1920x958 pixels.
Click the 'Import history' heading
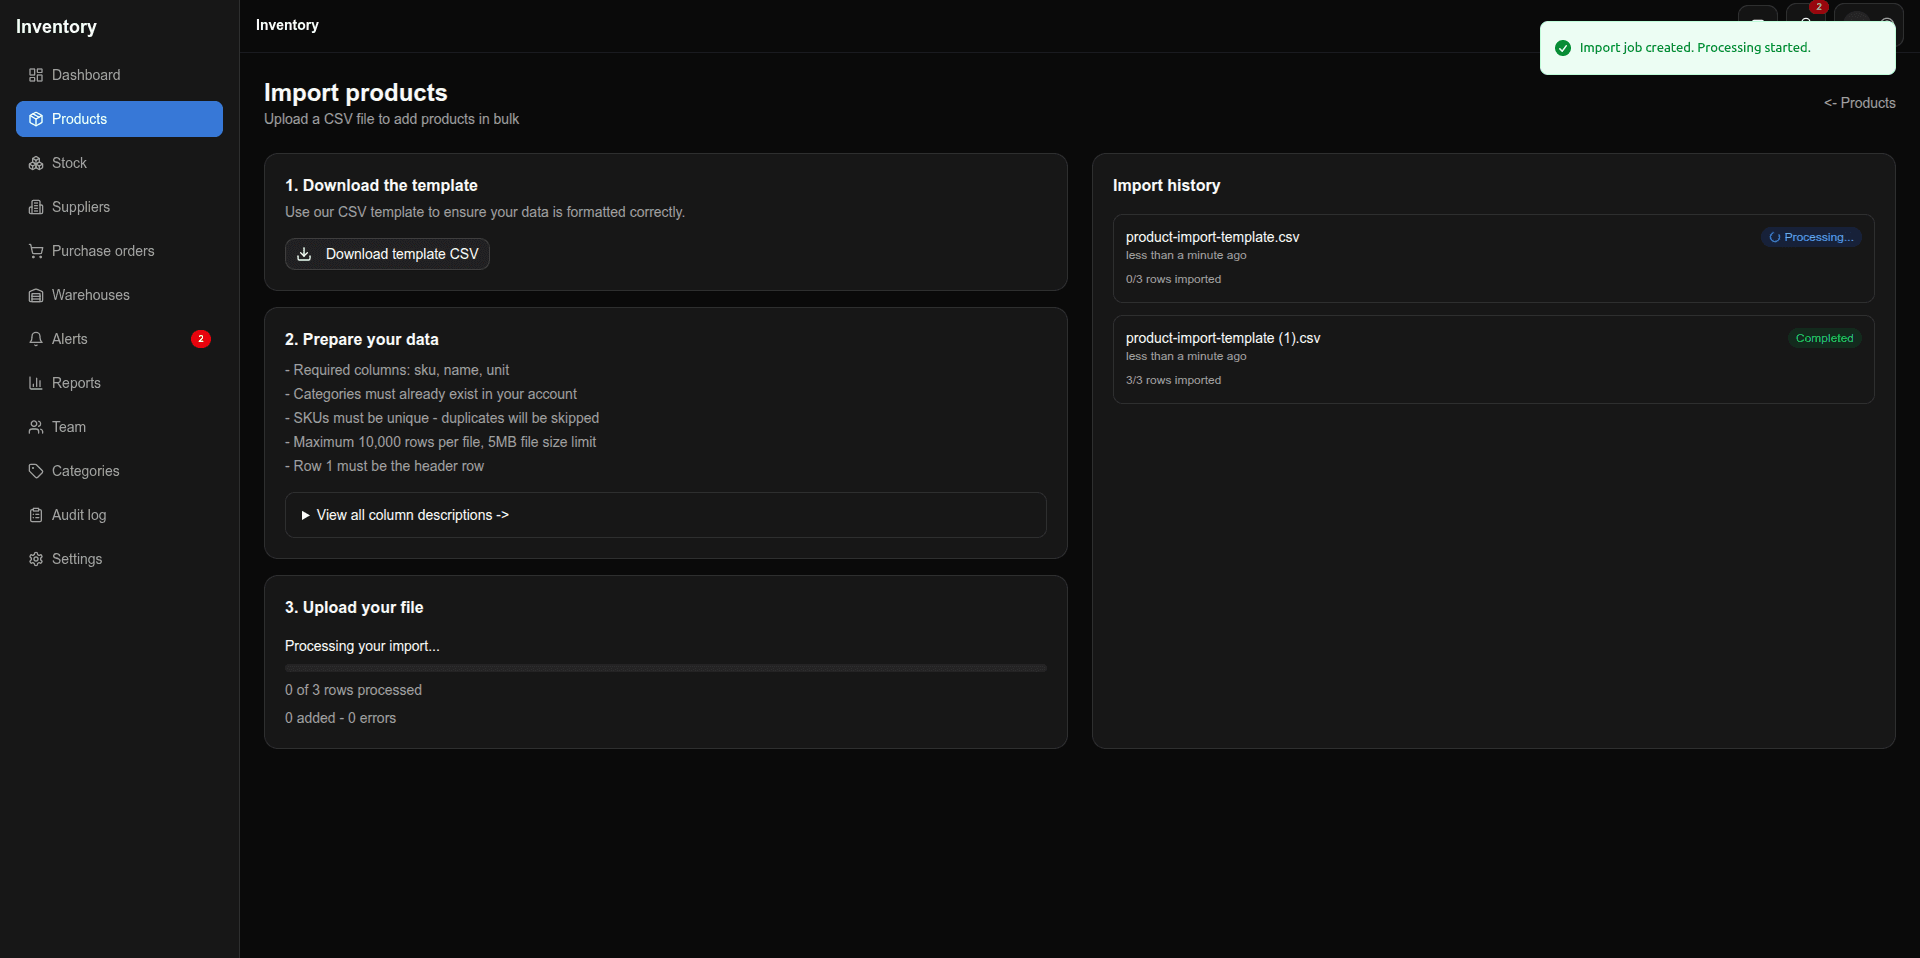click(1166, 185)
